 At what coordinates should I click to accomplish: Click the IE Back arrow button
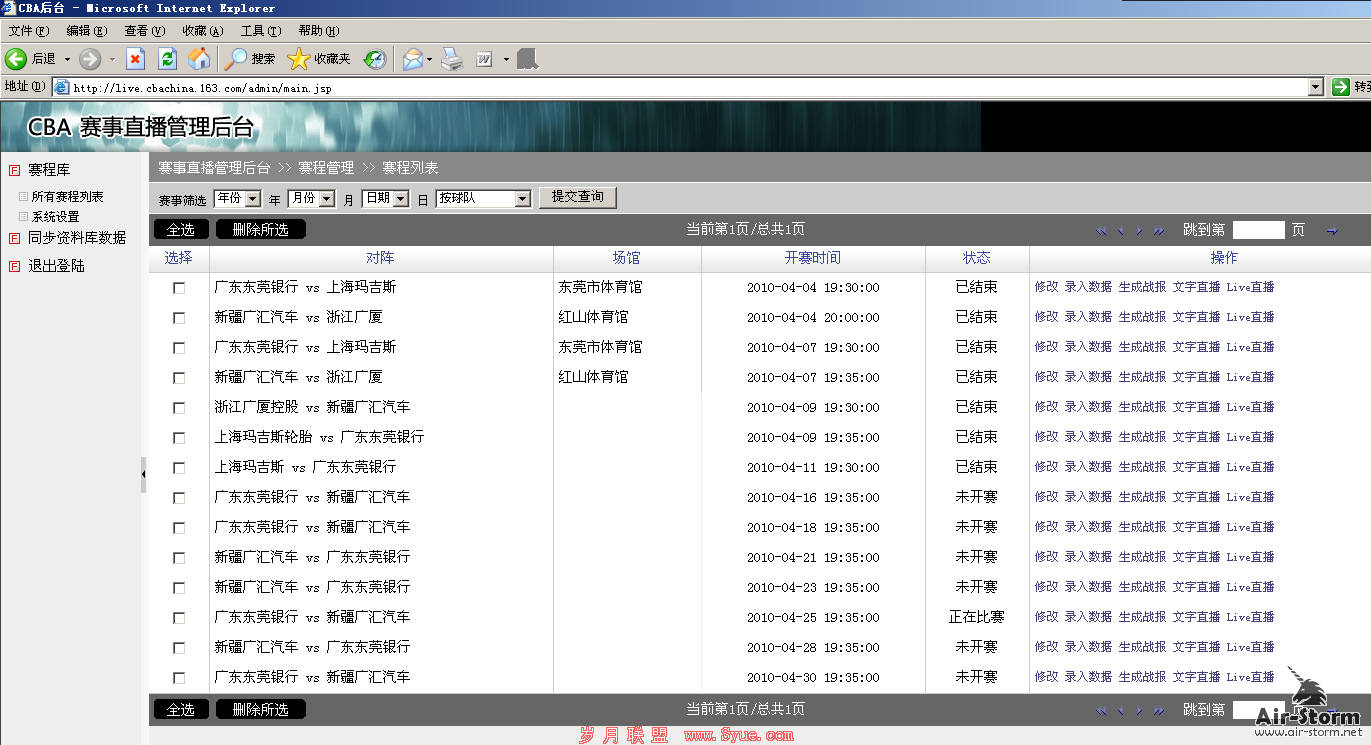16,59
